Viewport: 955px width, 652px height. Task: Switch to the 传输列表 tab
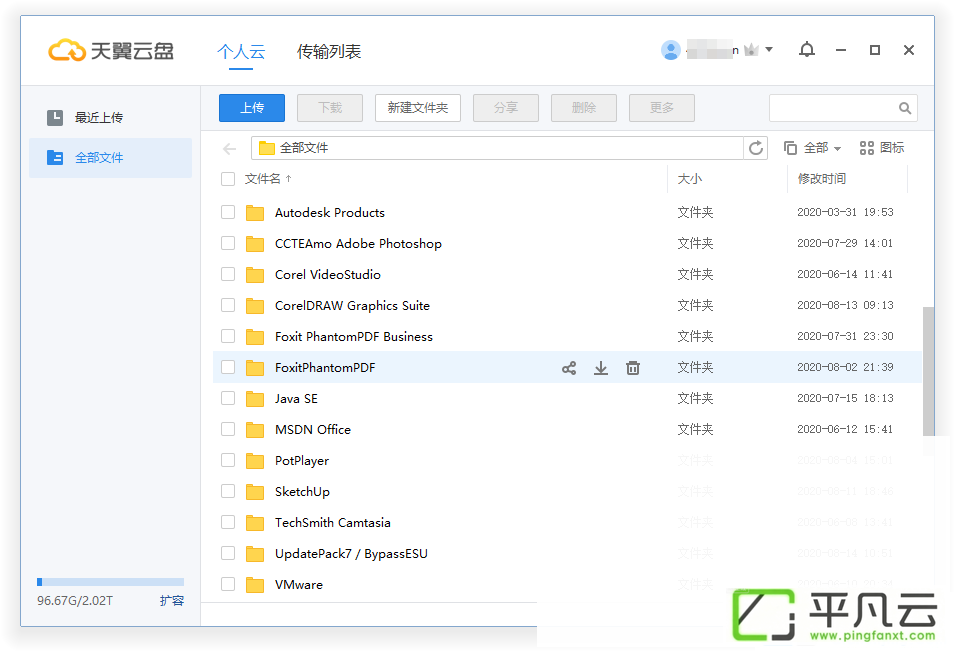pyautogui.click(x=329, y=52)
